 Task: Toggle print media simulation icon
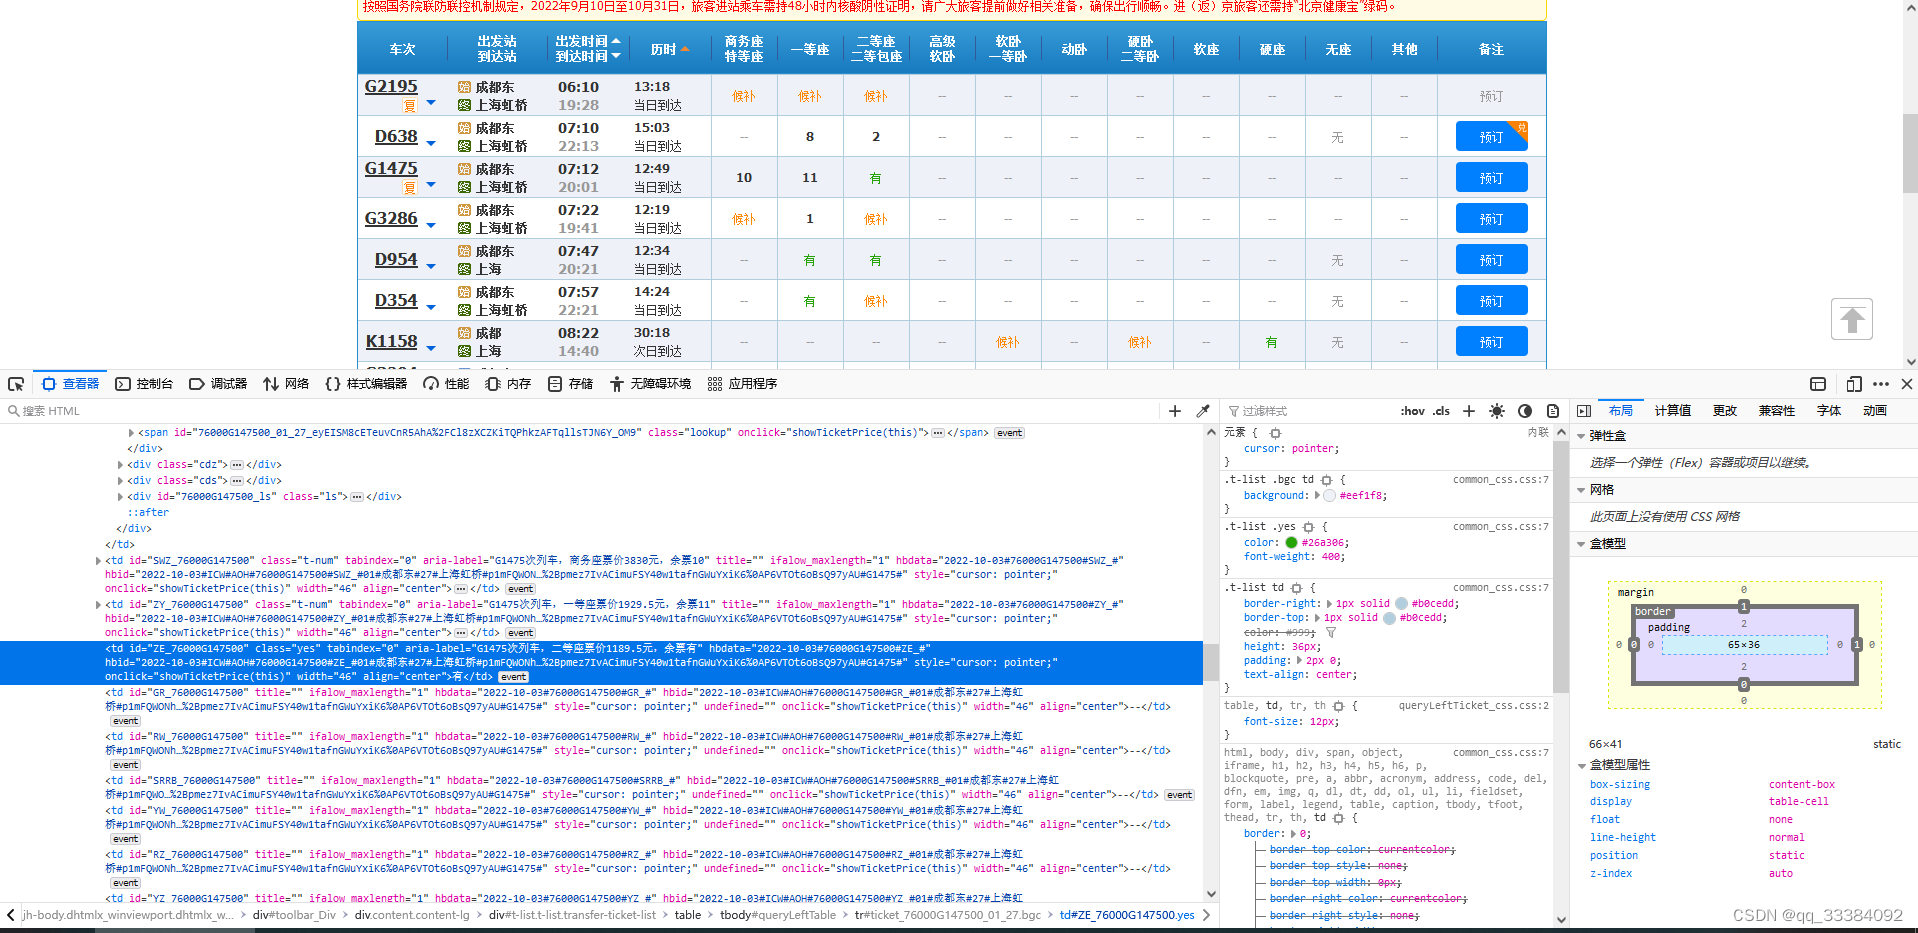pos(1553,411)
